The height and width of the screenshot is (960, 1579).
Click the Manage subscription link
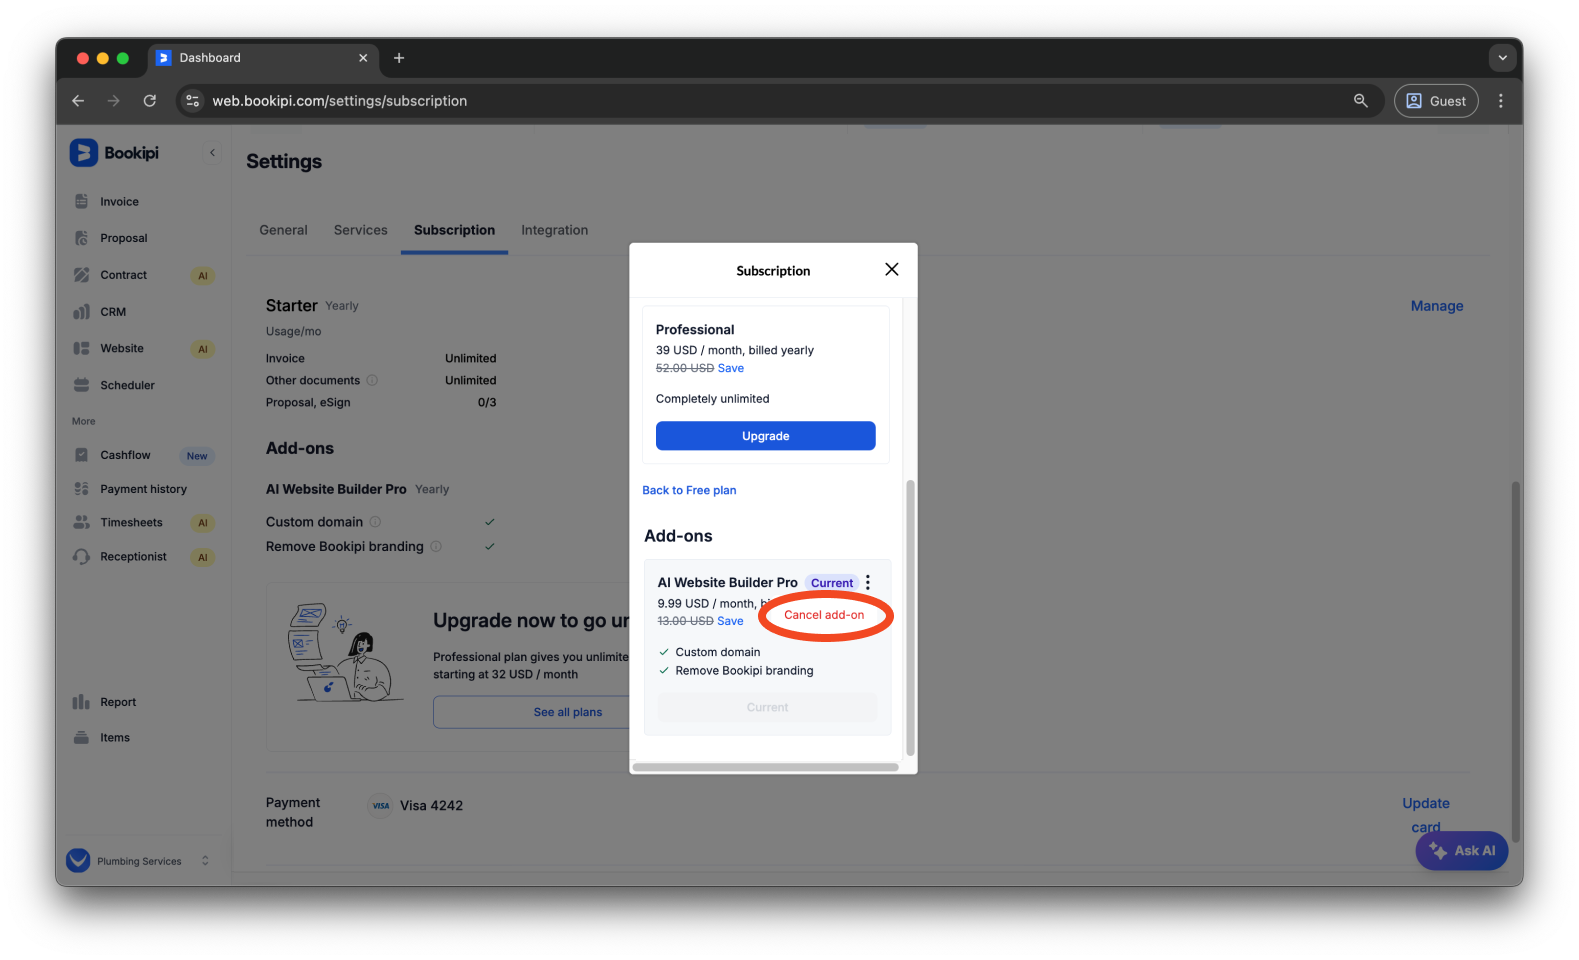(1437, 306)
